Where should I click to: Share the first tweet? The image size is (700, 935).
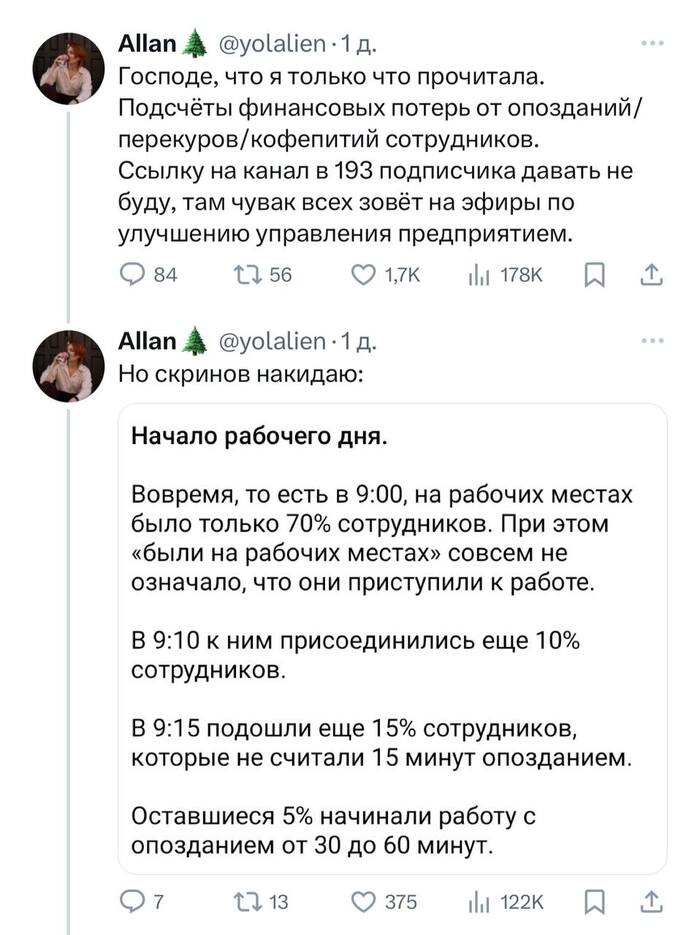pos(650,274)
